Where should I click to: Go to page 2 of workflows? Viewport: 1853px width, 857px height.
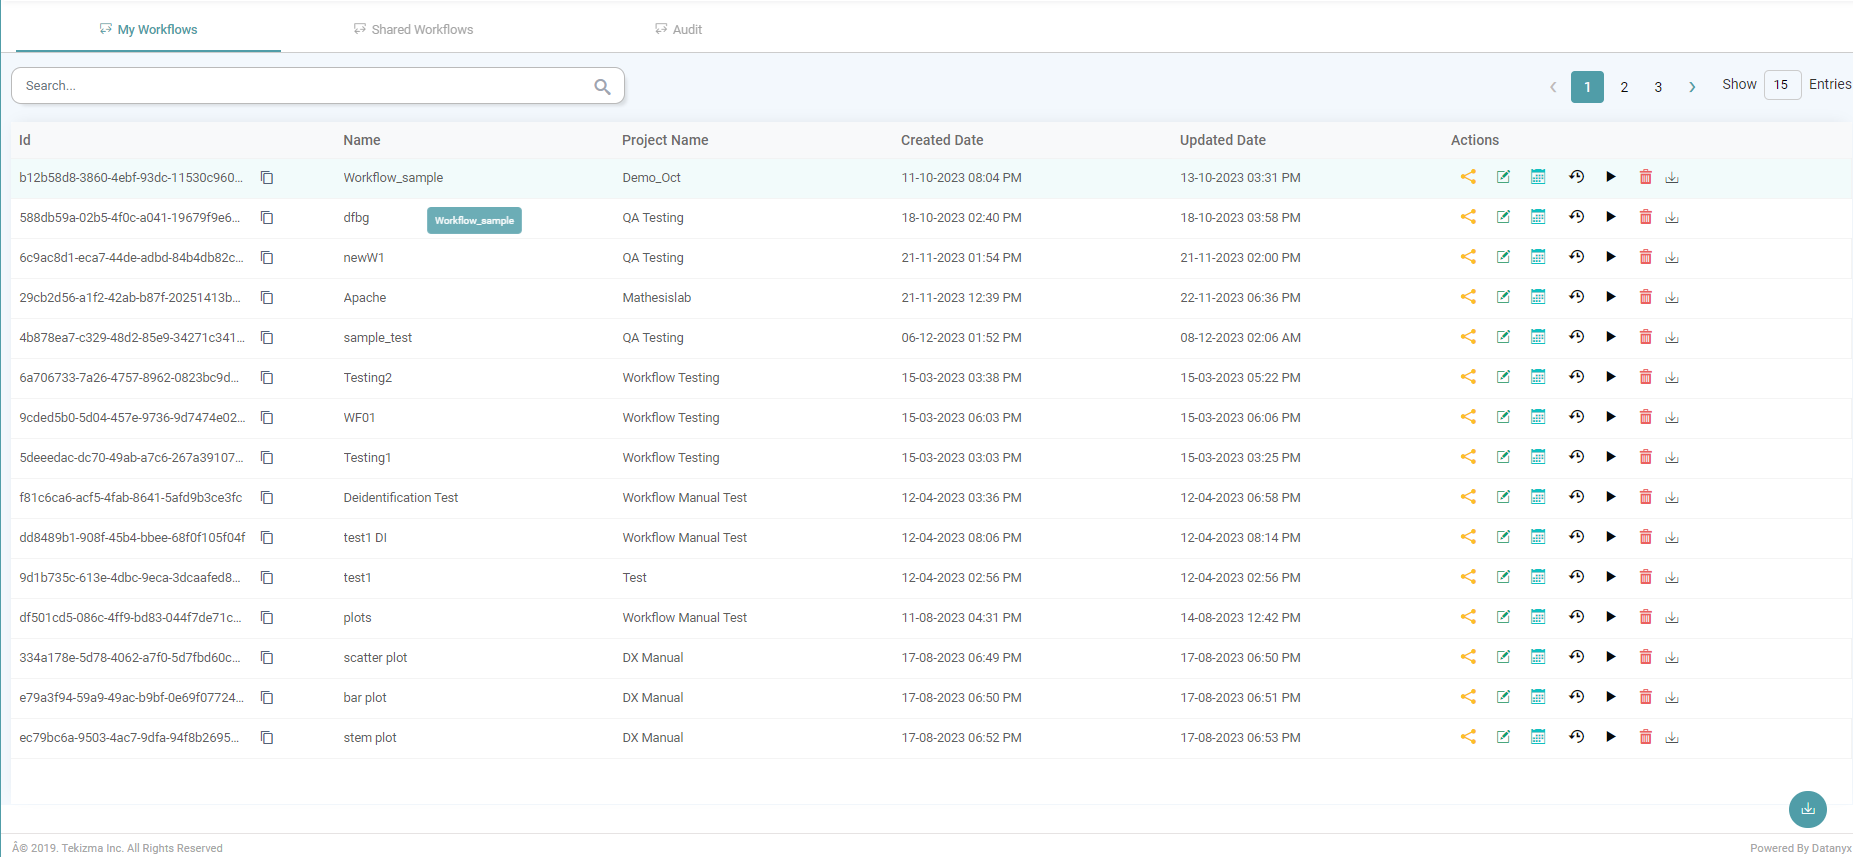(x=1624, y=87)
